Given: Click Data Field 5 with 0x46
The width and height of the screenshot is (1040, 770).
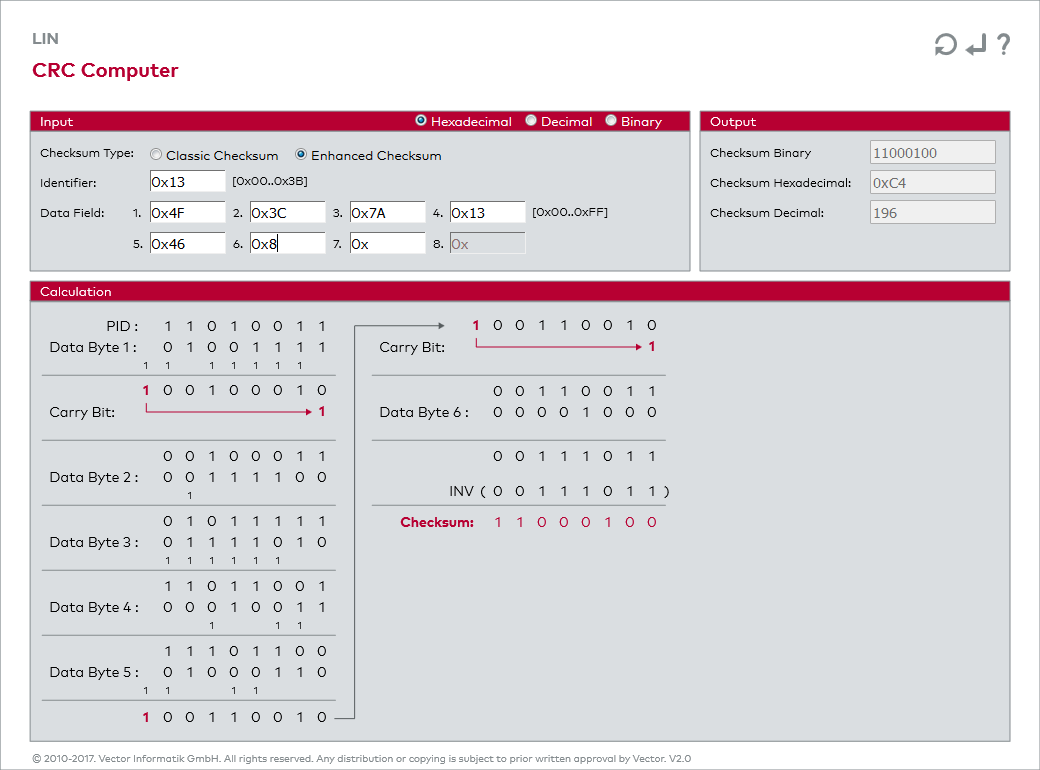Looking at the screenshot, I should [187, 244].
